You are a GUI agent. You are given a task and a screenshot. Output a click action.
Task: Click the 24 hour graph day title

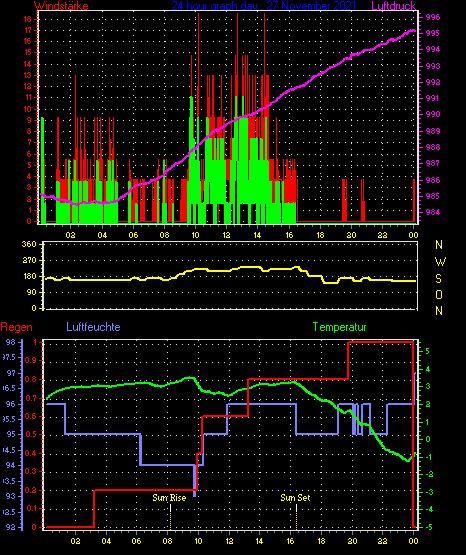pos(264,5)
